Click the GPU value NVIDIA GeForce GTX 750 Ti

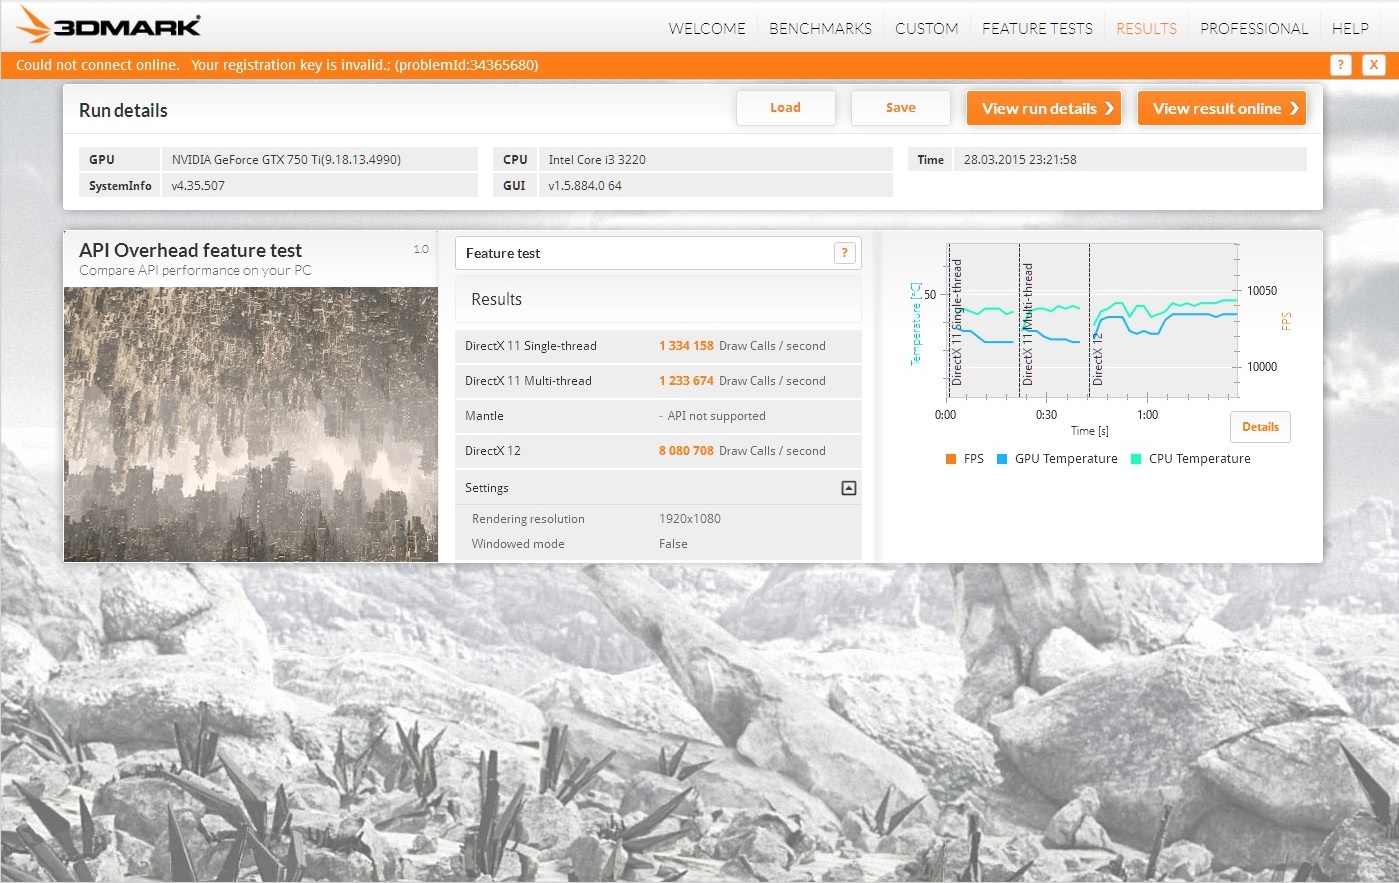click(286, 160)
